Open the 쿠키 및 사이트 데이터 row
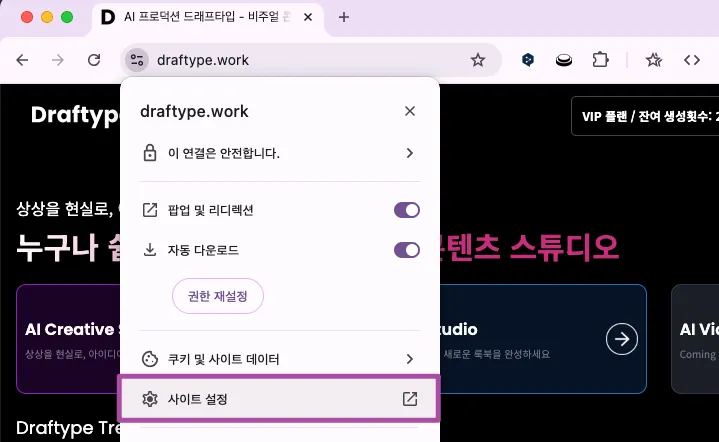Image resolution: width=719 pixels, height=442 pixels. coord(279,359)
